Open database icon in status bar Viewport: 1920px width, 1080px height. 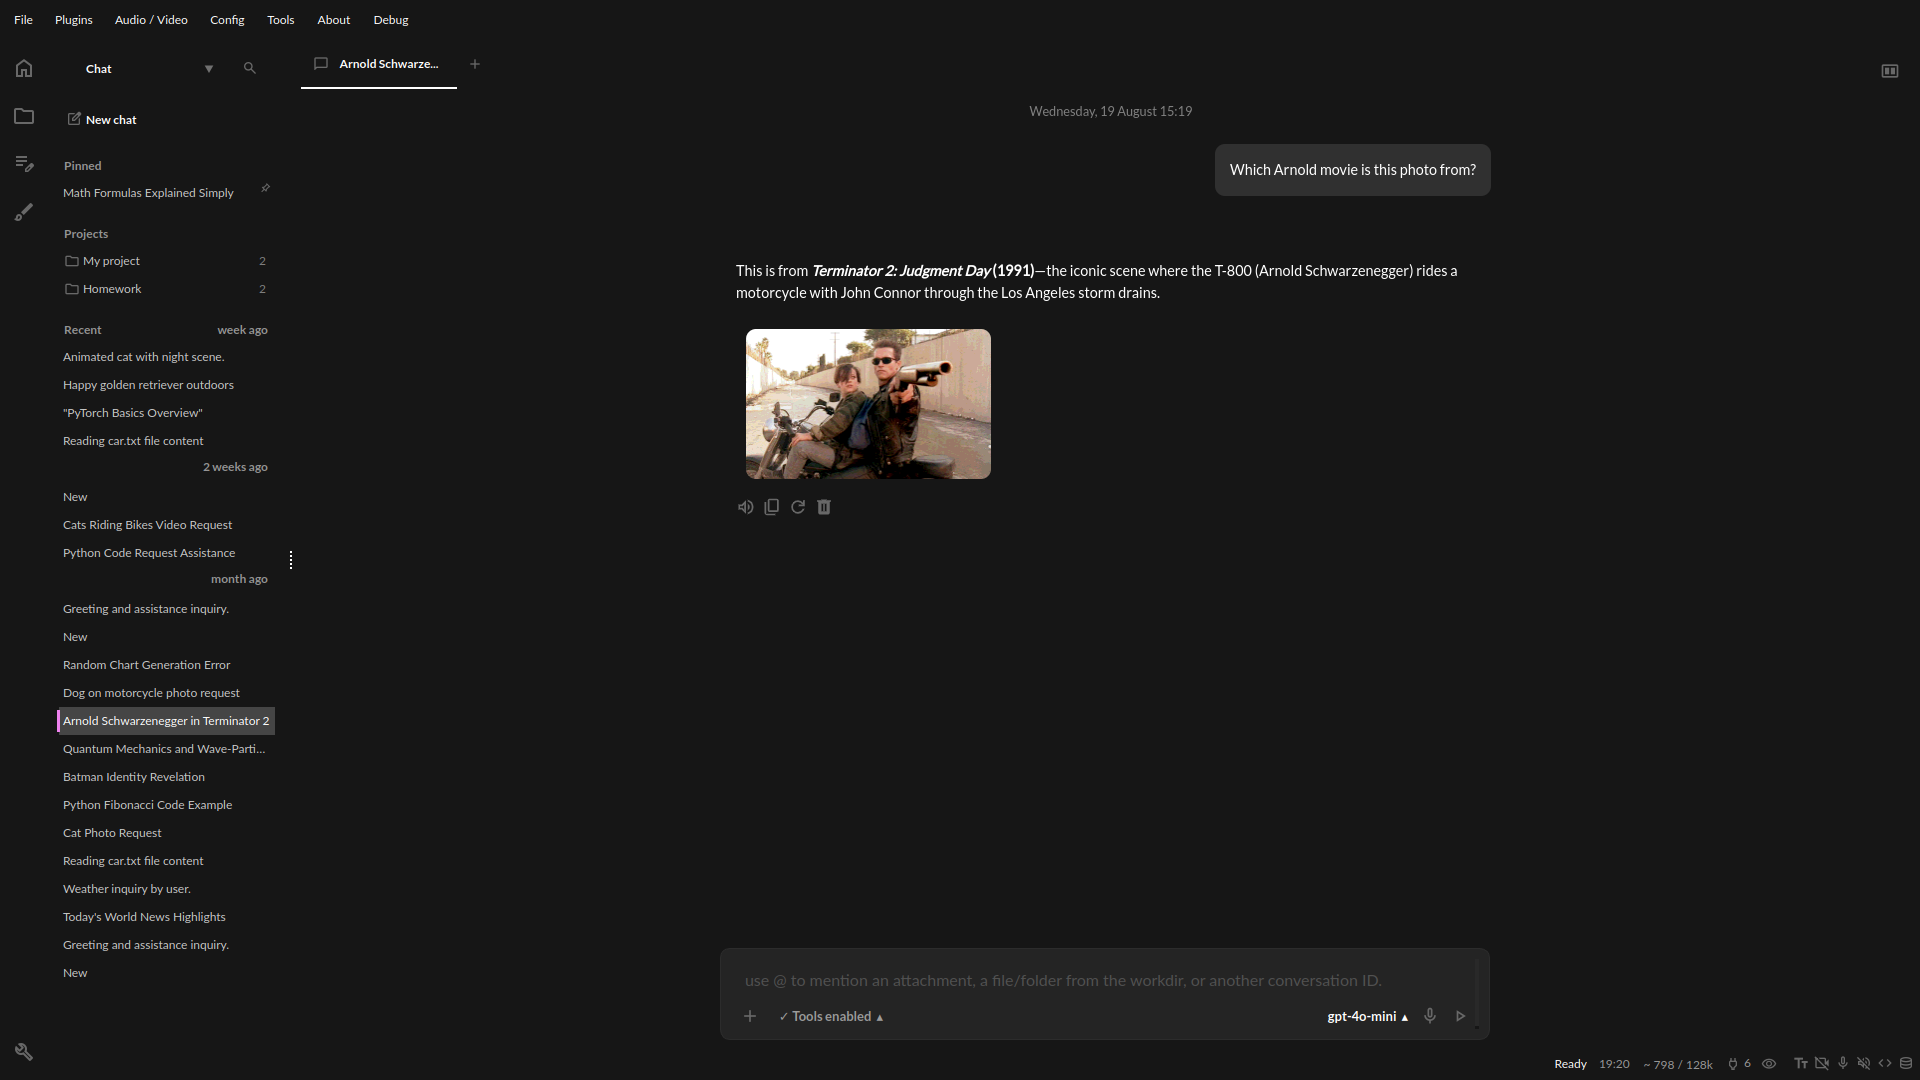tap(1906, 1064)
